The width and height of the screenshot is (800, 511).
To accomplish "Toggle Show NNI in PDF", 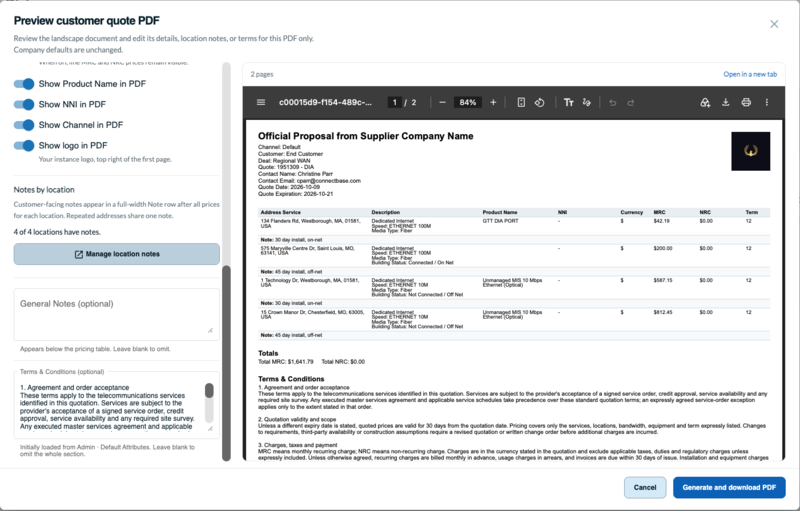I will 24,104.
